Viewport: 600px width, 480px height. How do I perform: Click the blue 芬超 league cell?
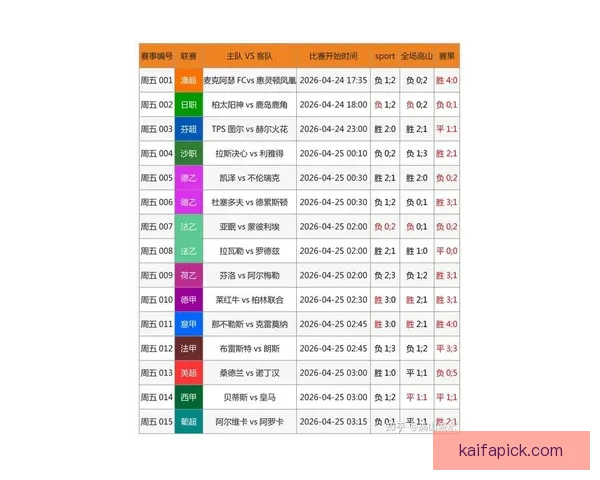[x=189, y=129]
